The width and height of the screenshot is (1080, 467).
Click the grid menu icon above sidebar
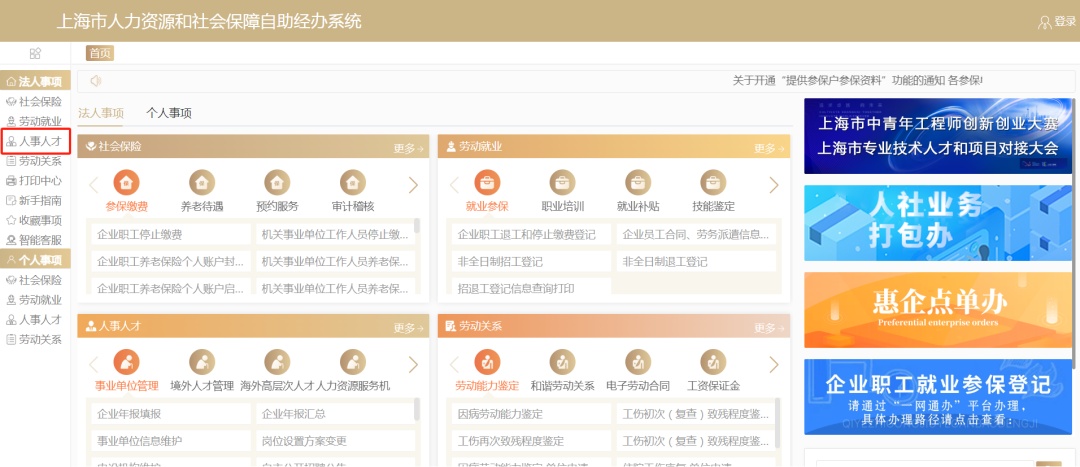[35, 53]
